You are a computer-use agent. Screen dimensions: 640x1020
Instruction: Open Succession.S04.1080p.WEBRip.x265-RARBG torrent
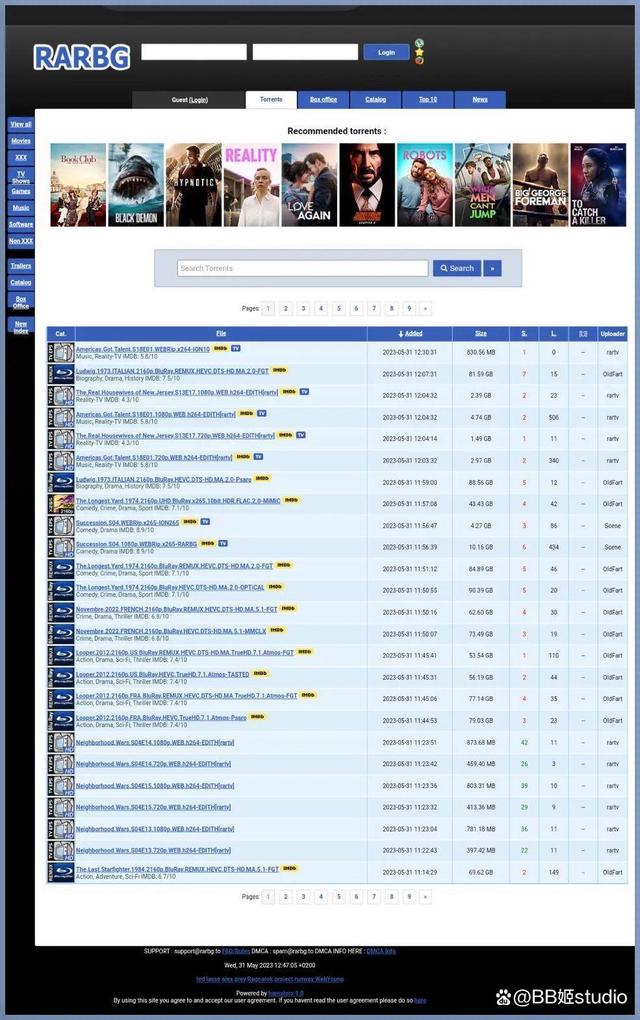coord(136,544)
